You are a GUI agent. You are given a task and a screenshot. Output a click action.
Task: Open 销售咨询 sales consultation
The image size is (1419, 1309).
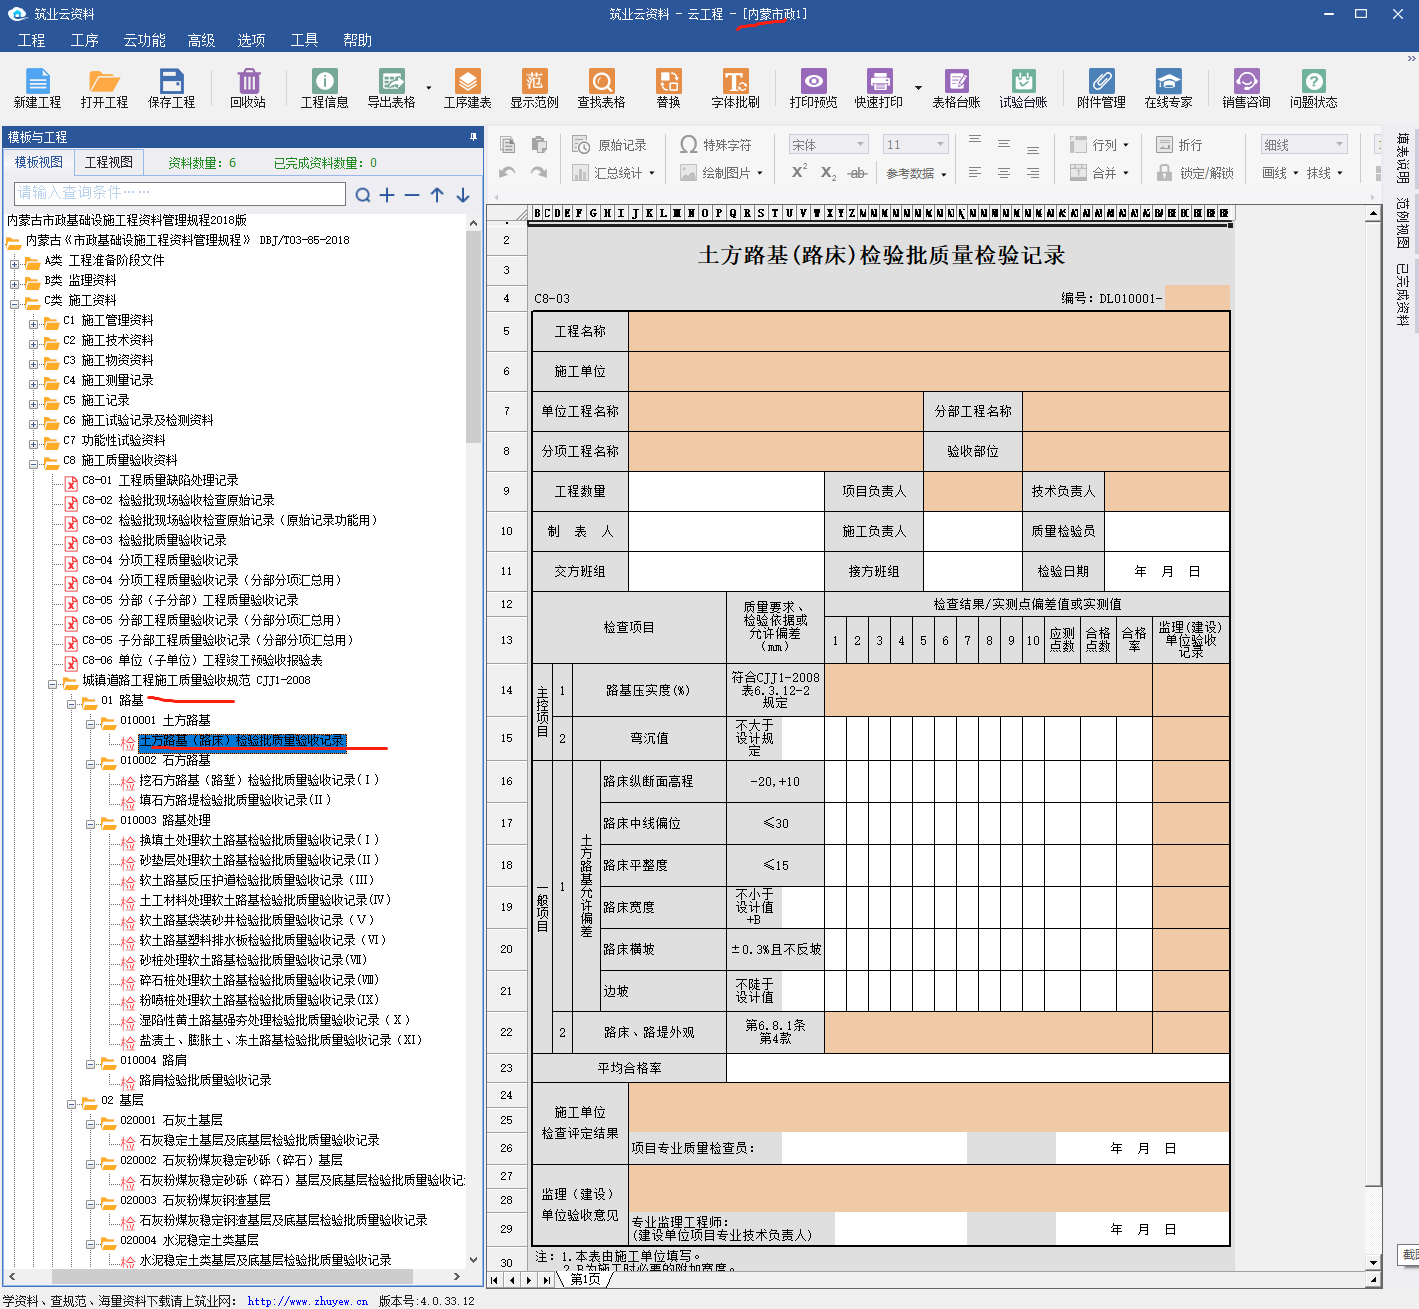(x=1246, y=88)
